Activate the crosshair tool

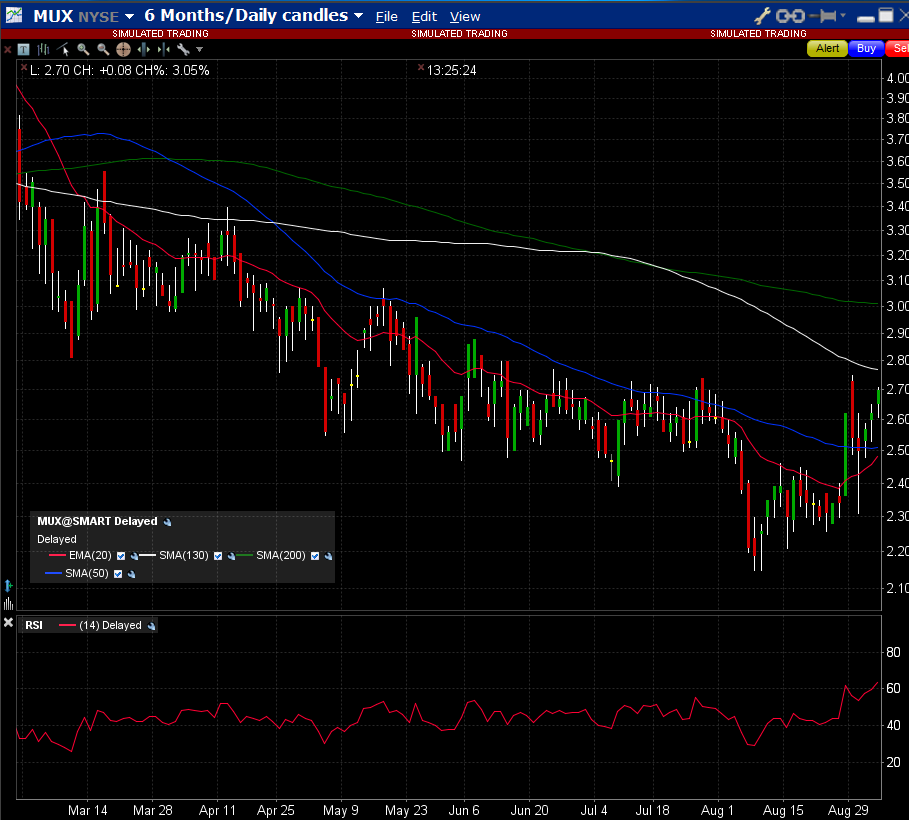point(123,49)
